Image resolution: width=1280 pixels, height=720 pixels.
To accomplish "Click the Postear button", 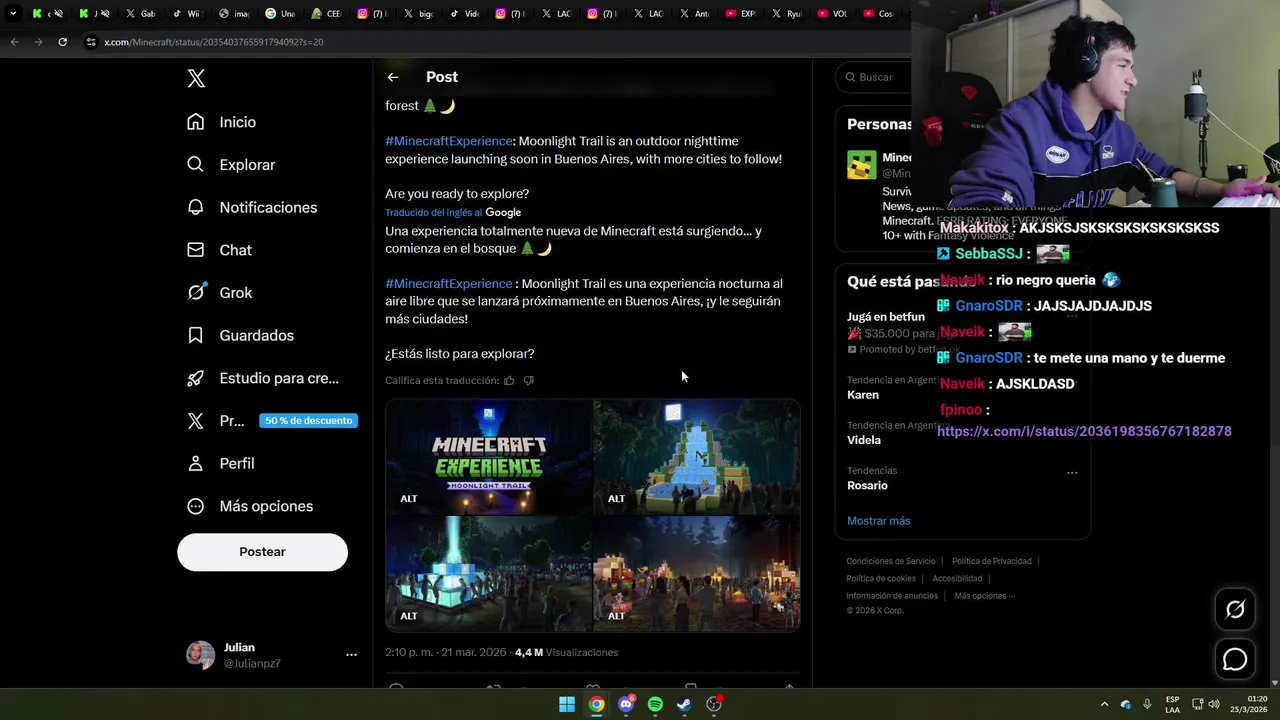I will [262, 552].
